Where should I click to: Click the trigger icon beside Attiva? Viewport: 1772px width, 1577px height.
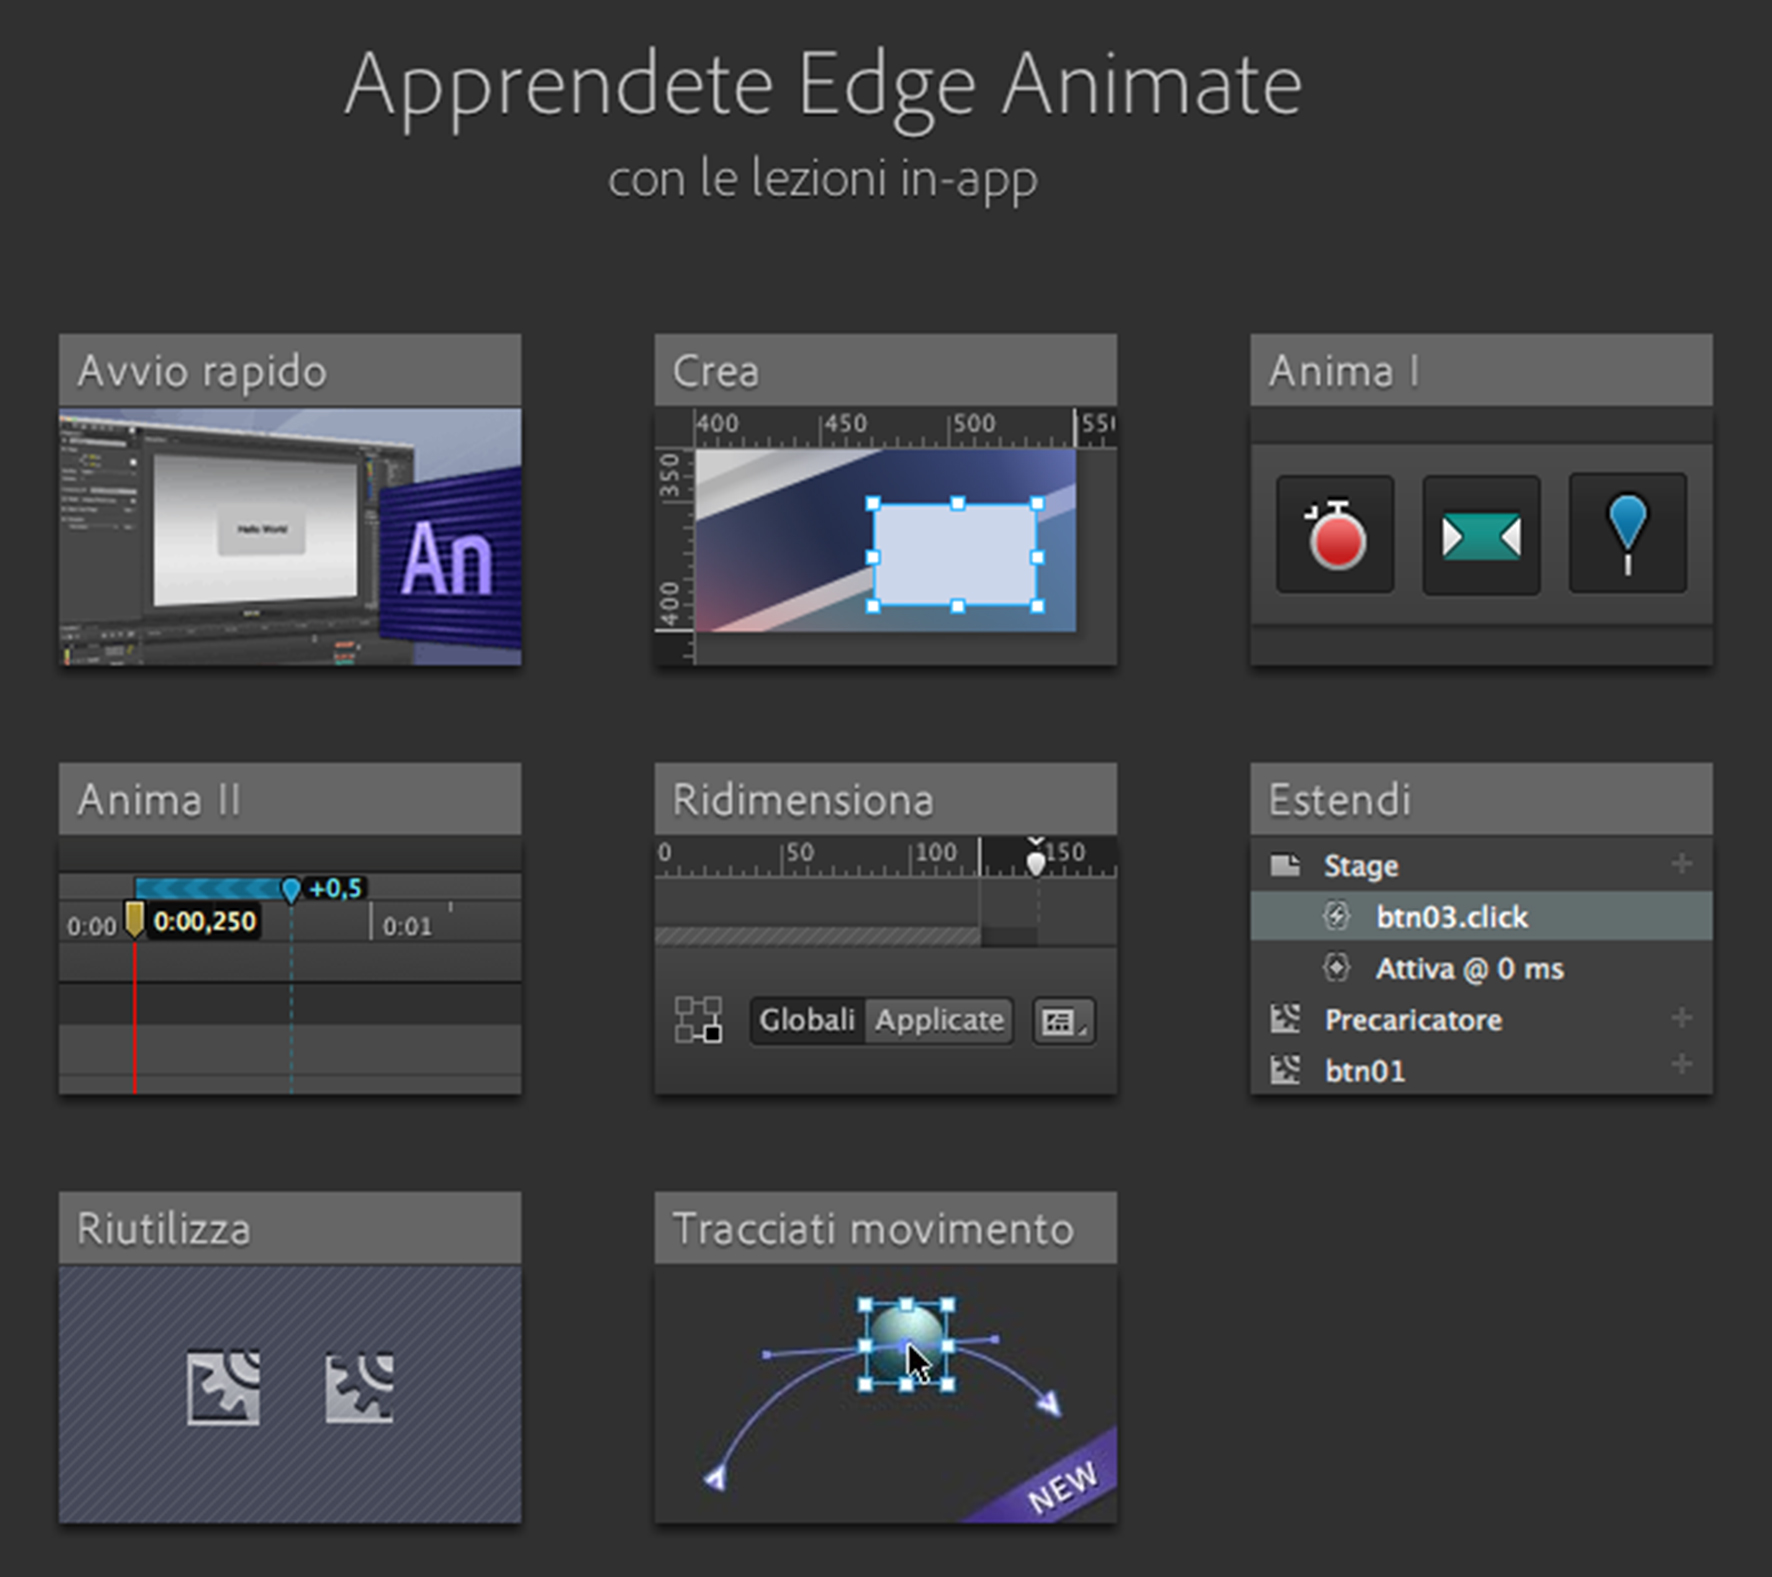(1336, 968)
